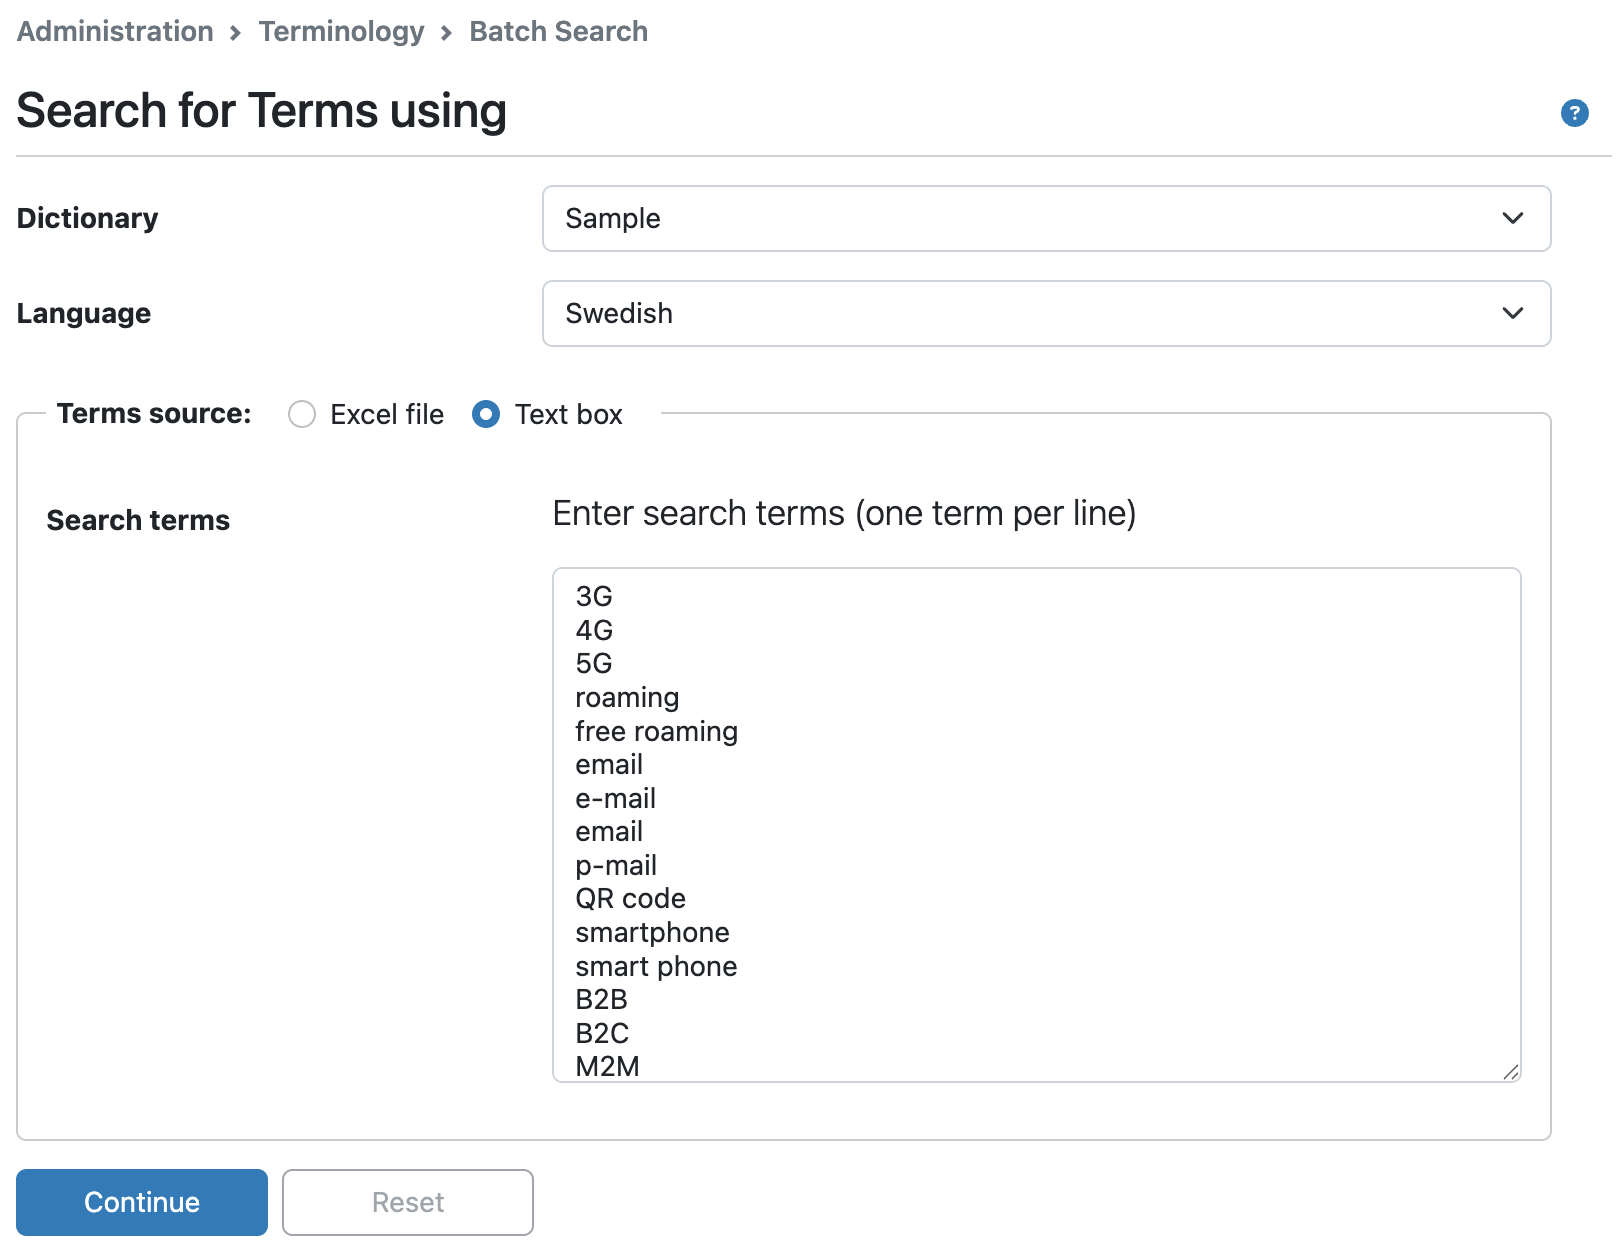Click the 'Dictionary' field label
Screen dimensions: 1624x1250
[87, 218]
